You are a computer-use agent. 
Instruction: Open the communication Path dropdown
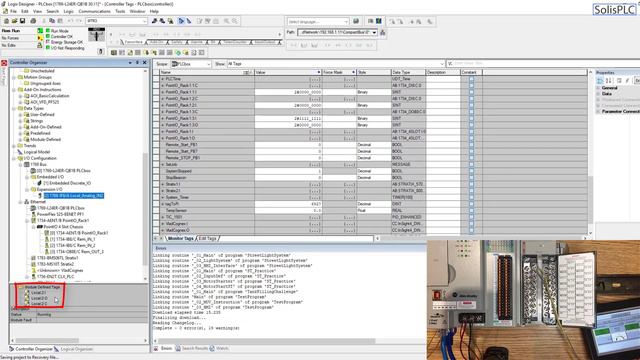click(374, 32)
